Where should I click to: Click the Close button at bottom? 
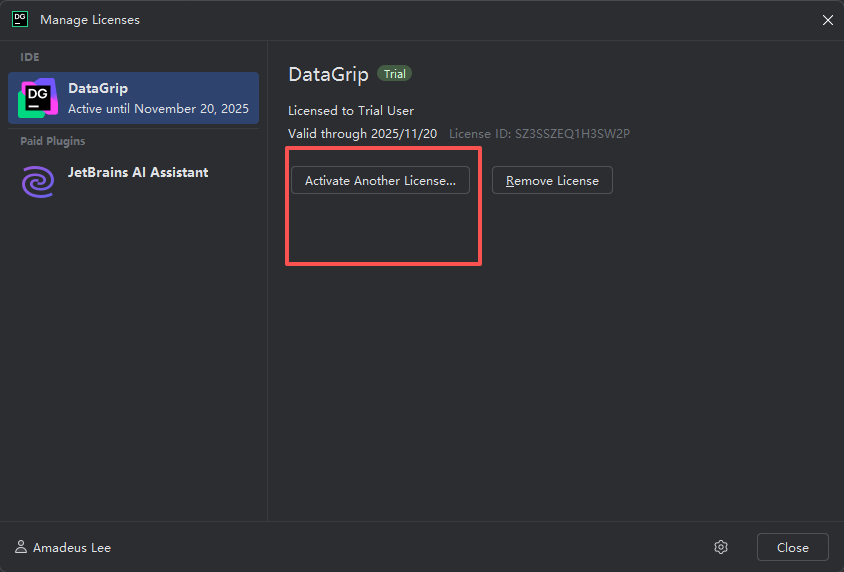coord(792,547)
